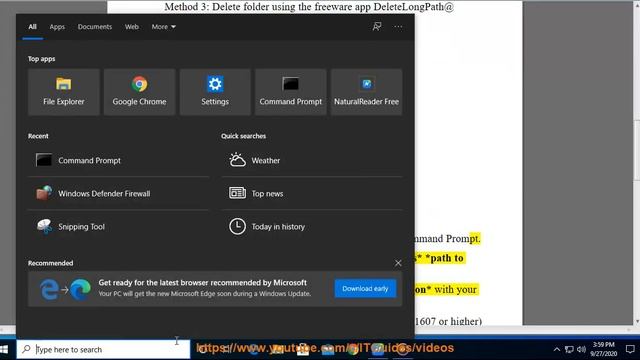Viewport: 640px width, 360px height.
Task: Launch Google Chrome from Top apps
Action: pyautogui.click(x=139, y=92)
